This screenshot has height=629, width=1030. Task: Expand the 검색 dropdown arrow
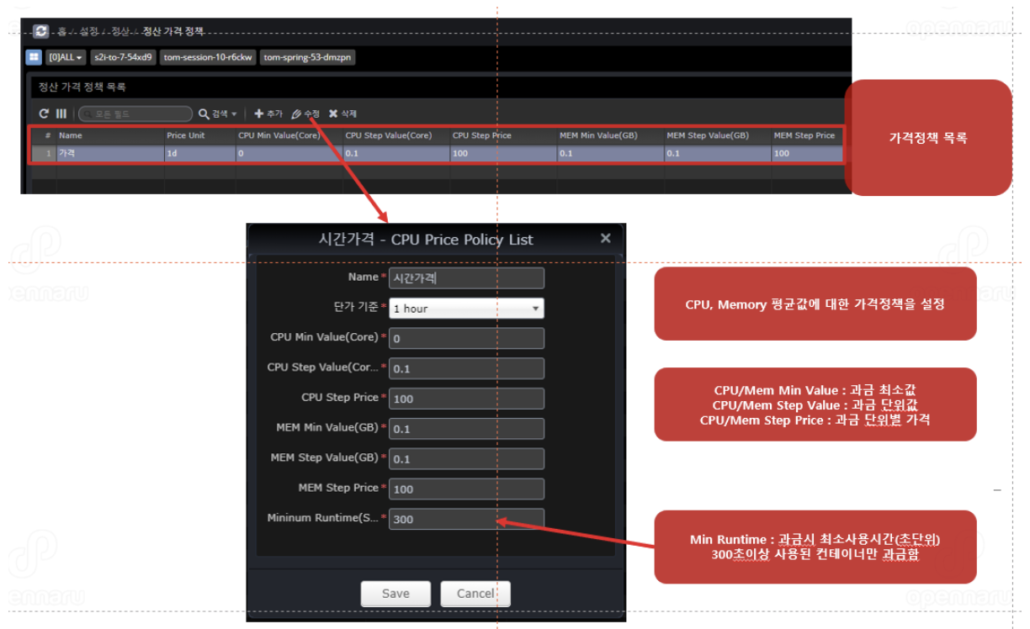(235, 113)
